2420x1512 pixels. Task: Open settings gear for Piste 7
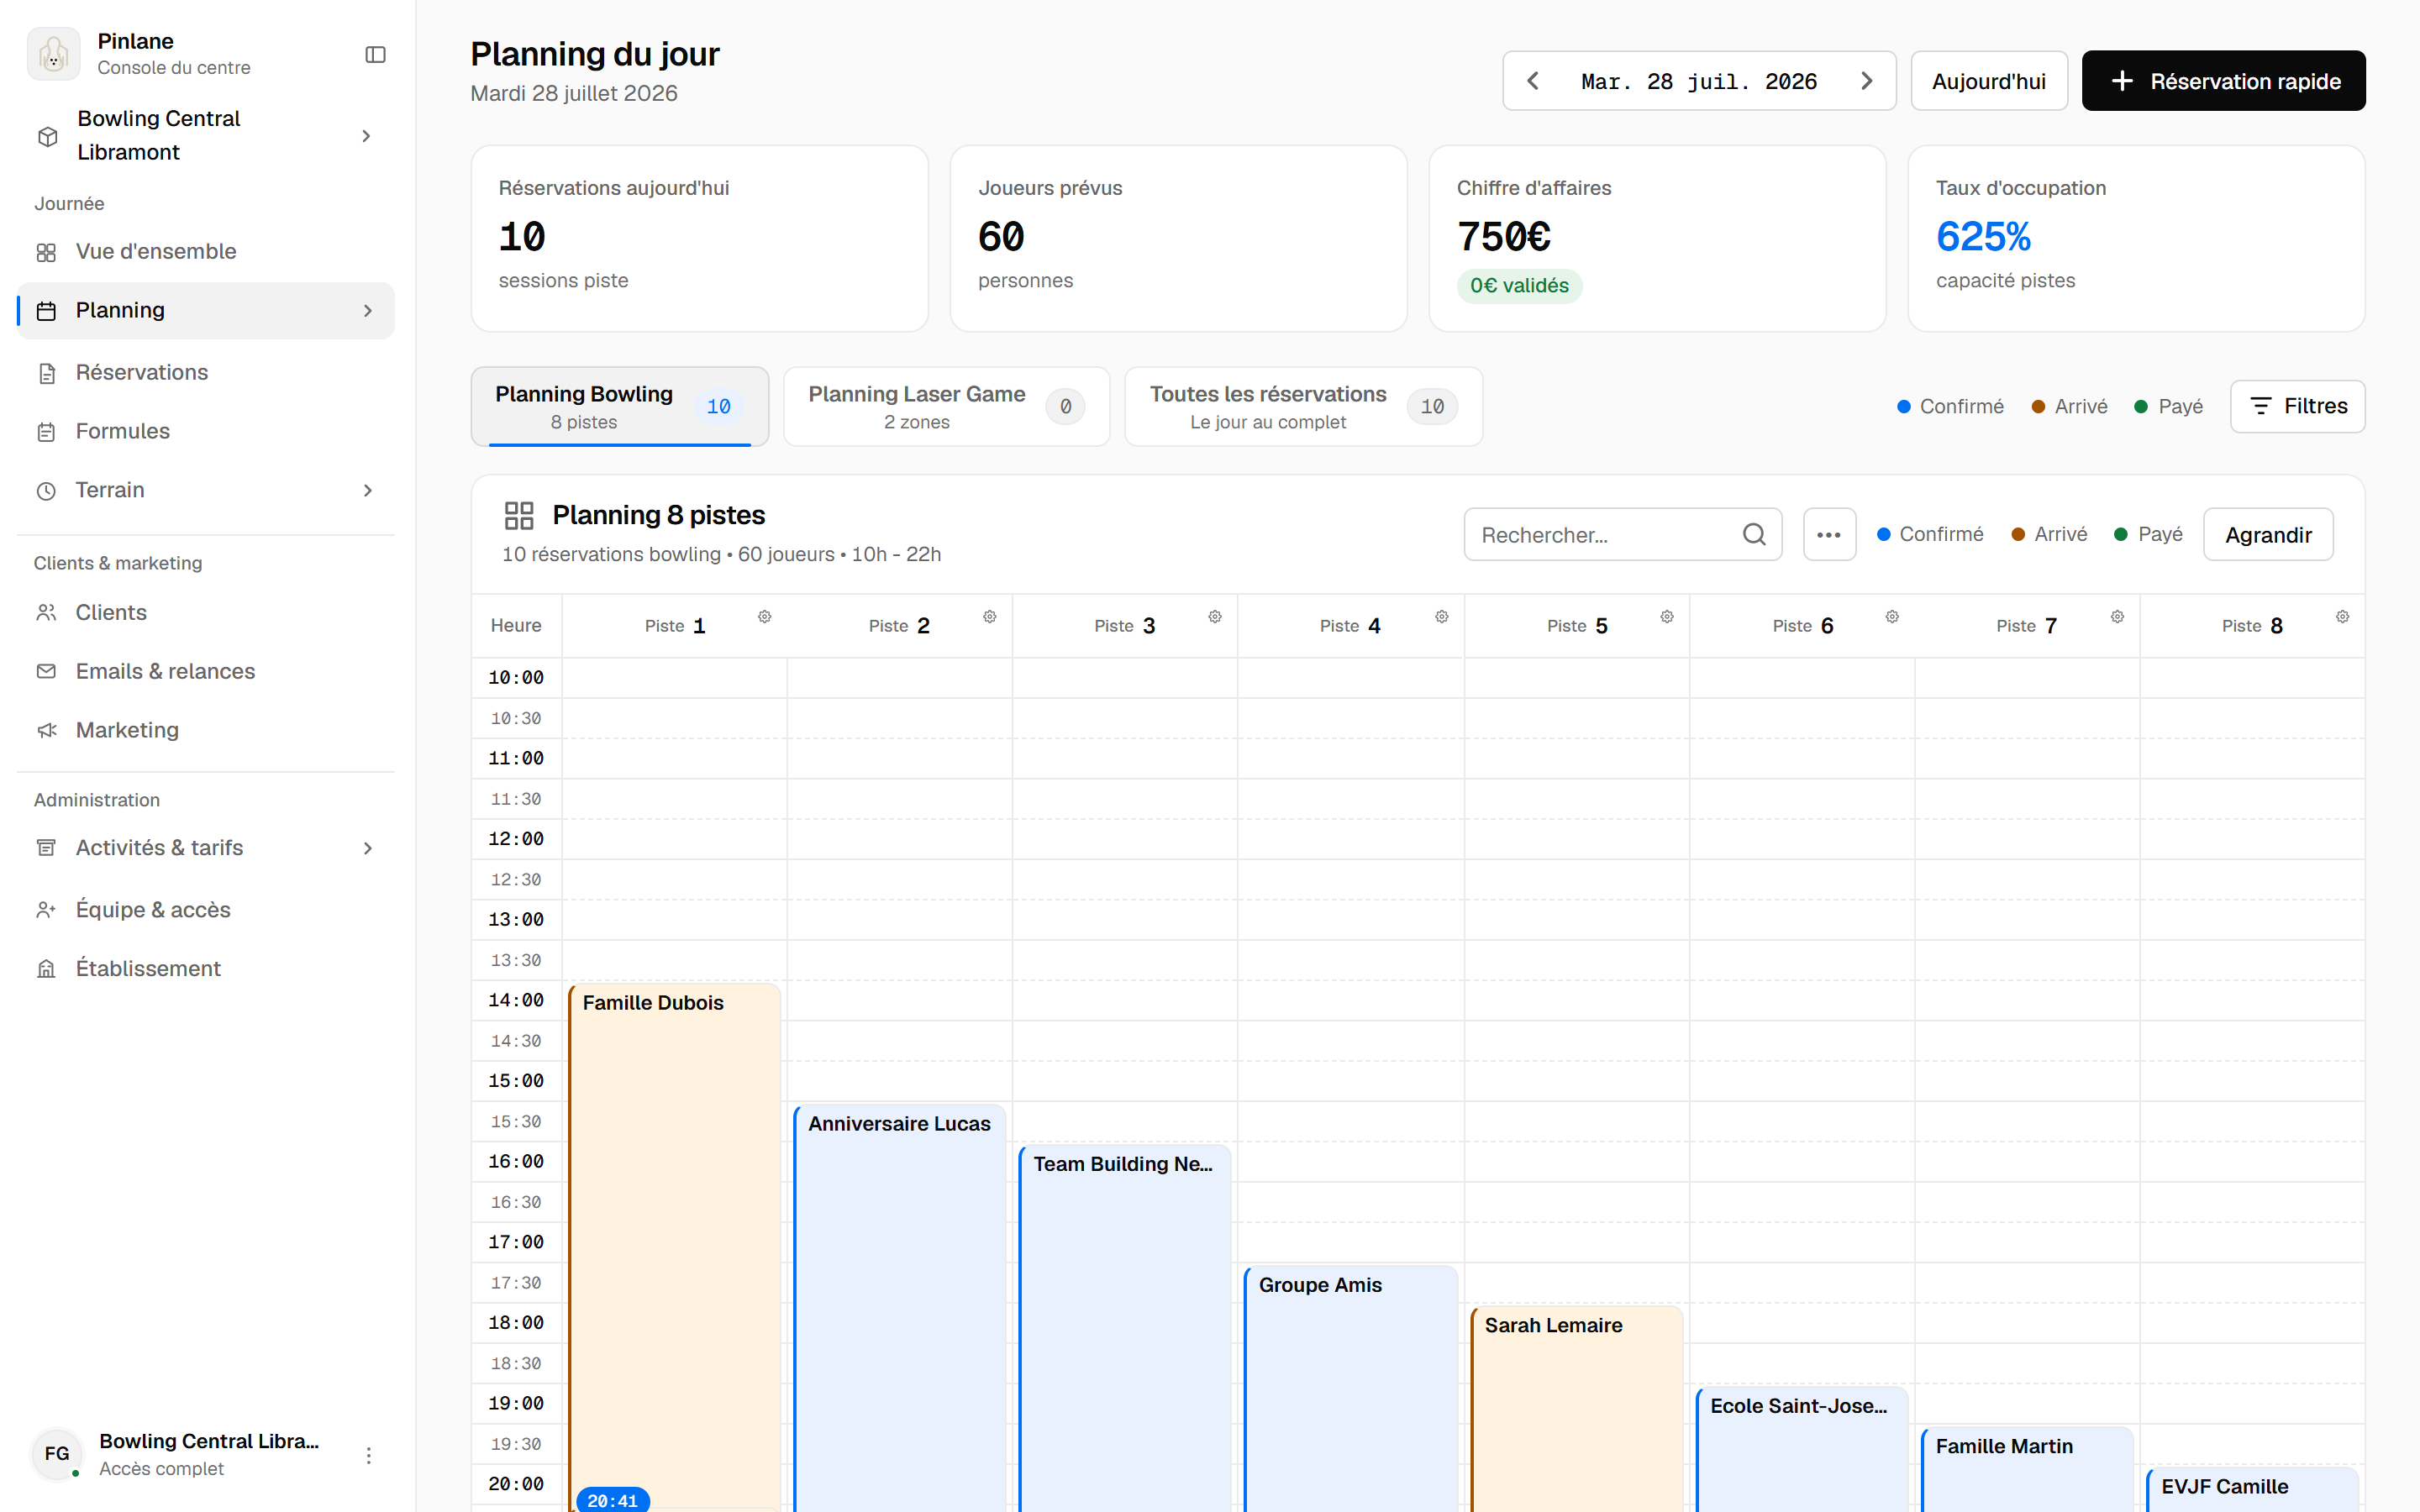pos(2117,617)
